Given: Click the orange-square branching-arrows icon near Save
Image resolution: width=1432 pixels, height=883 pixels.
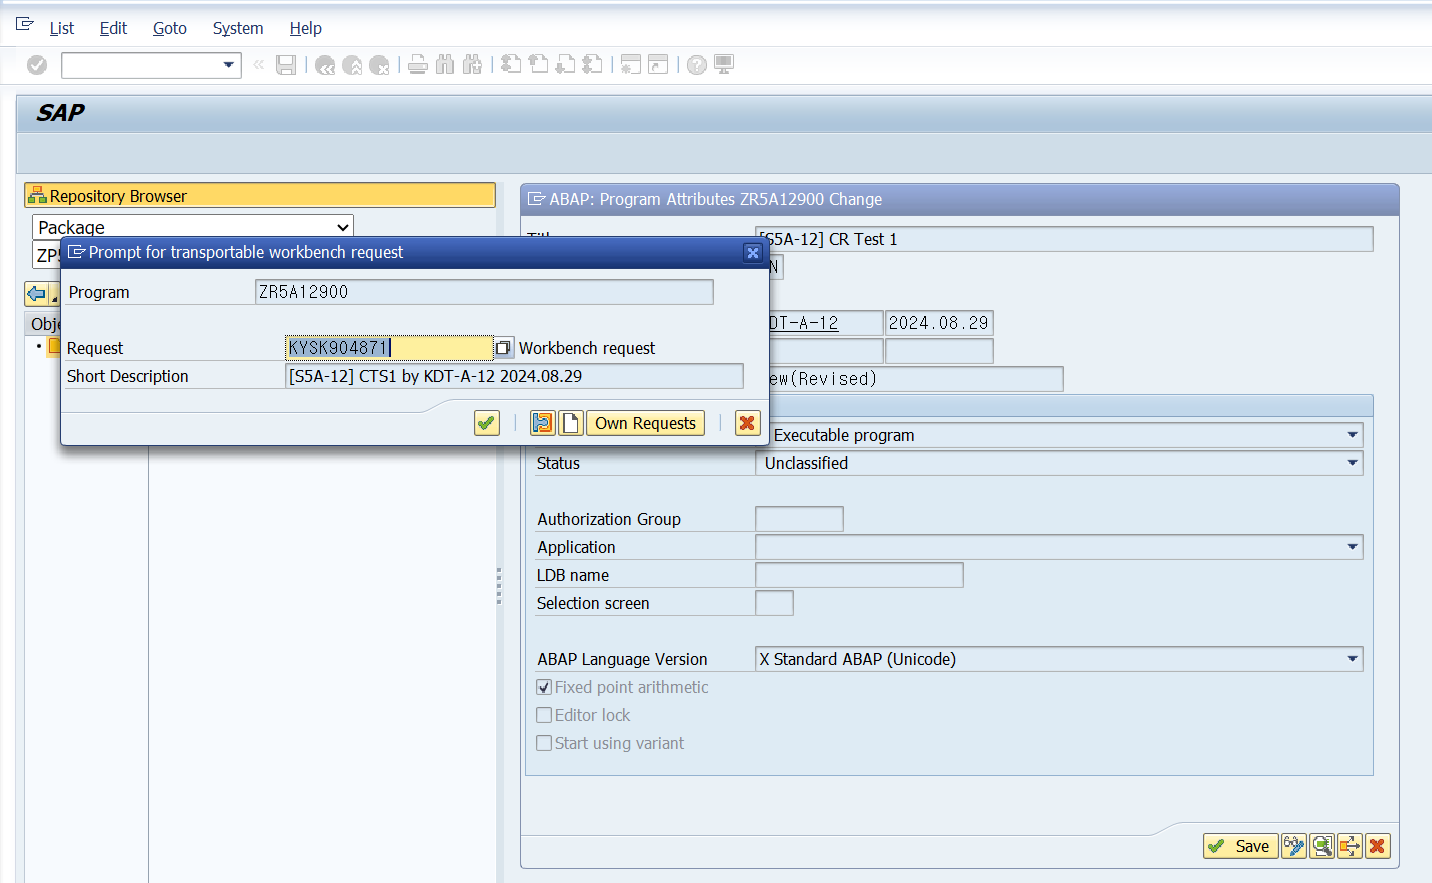Looking at the screenshot, I should (1350, 846).
